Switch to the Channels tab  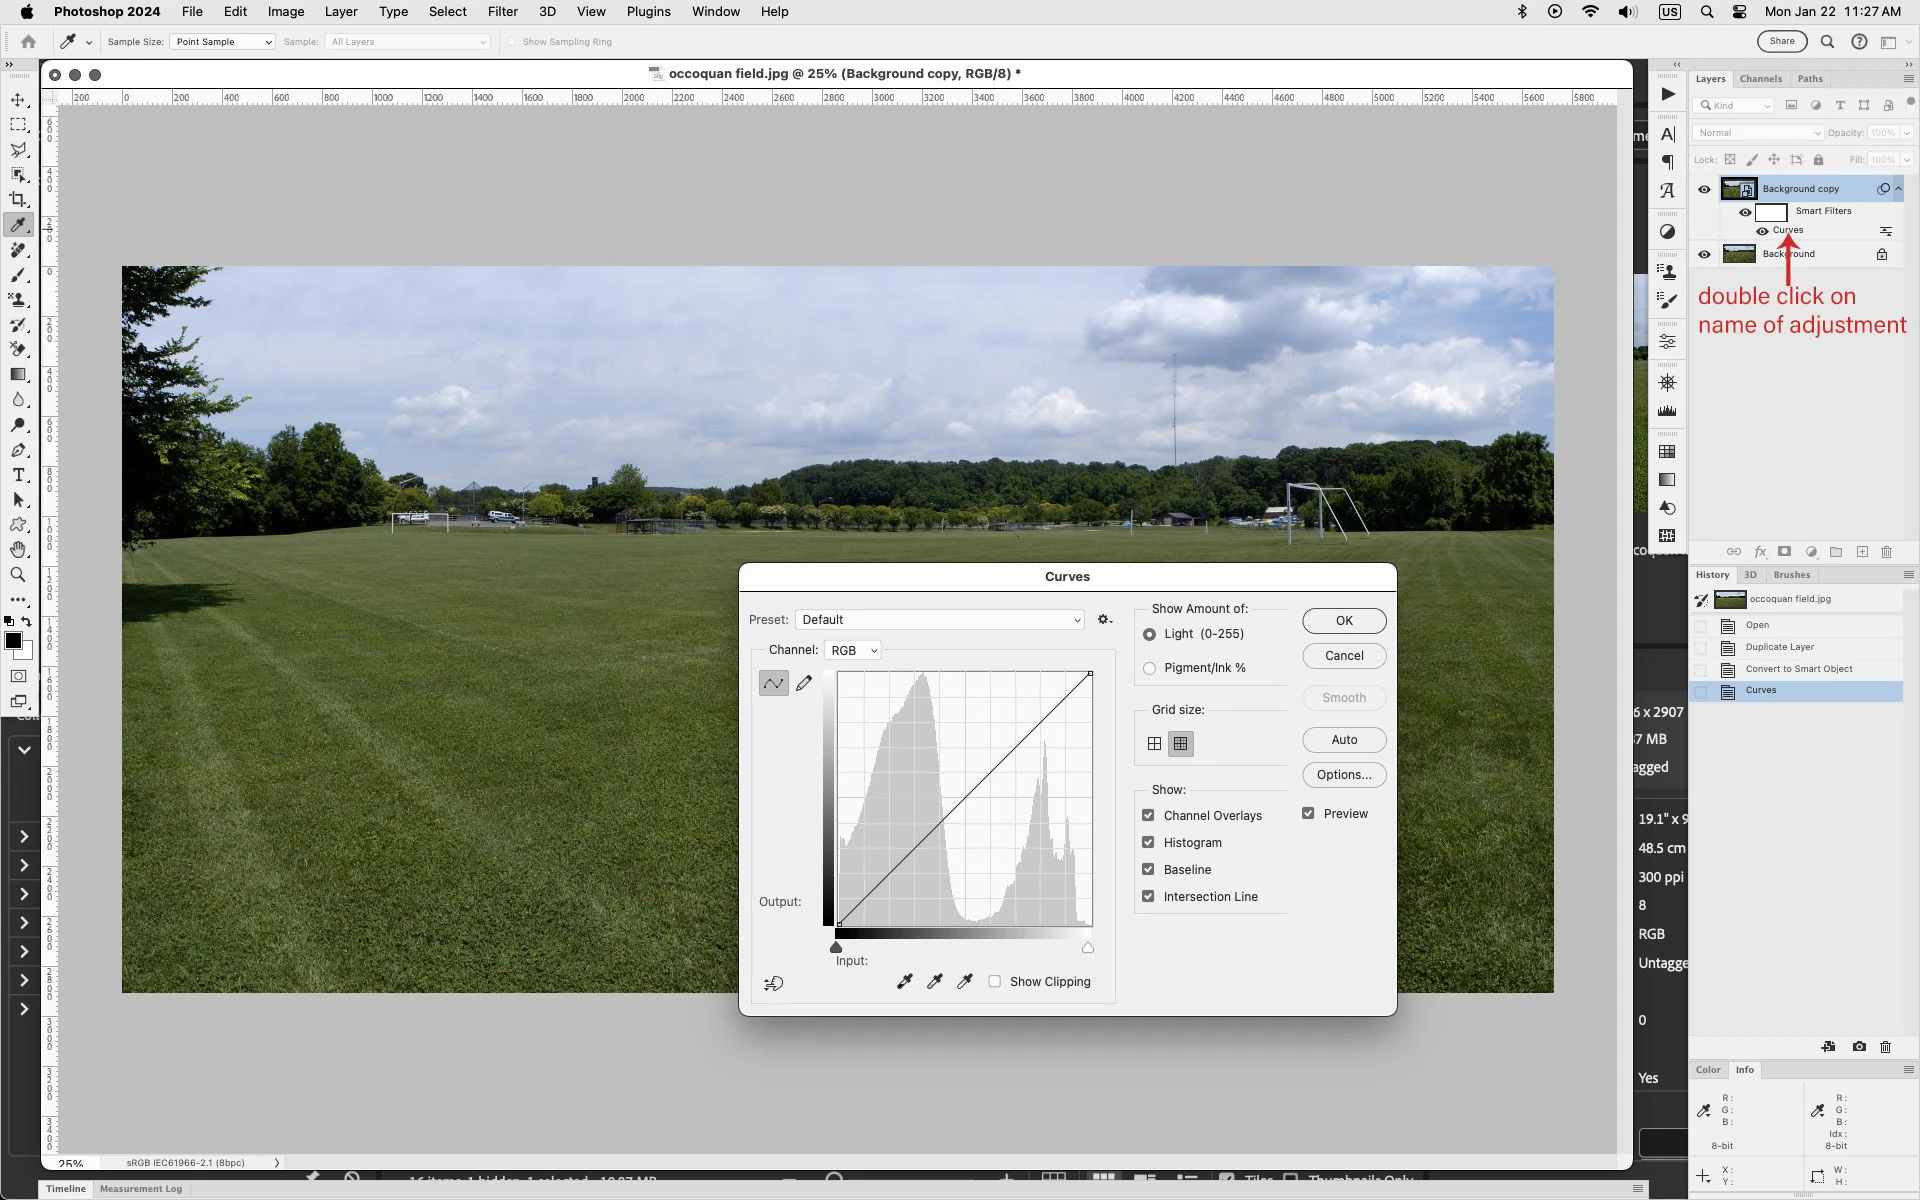(x=1760, y=79)
